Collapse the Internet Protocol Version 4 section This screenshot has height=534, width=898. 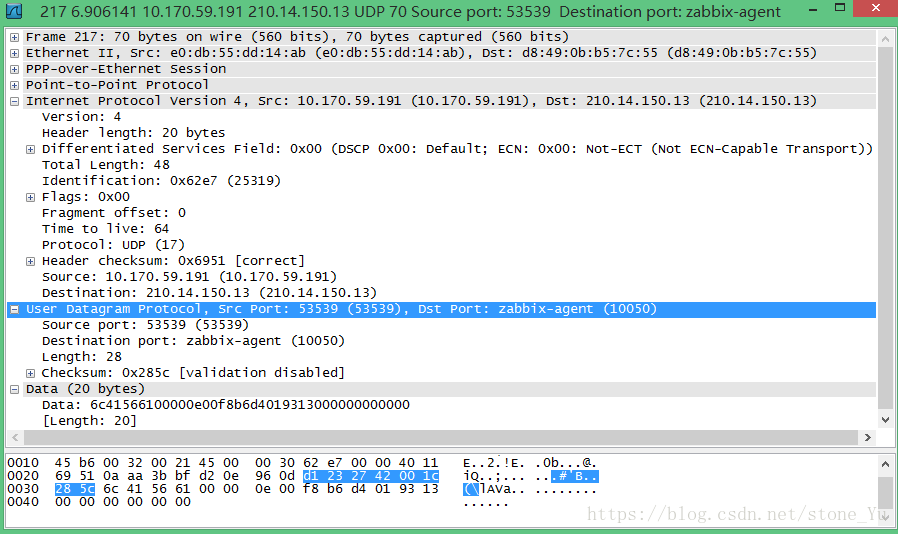click(15, 101)
